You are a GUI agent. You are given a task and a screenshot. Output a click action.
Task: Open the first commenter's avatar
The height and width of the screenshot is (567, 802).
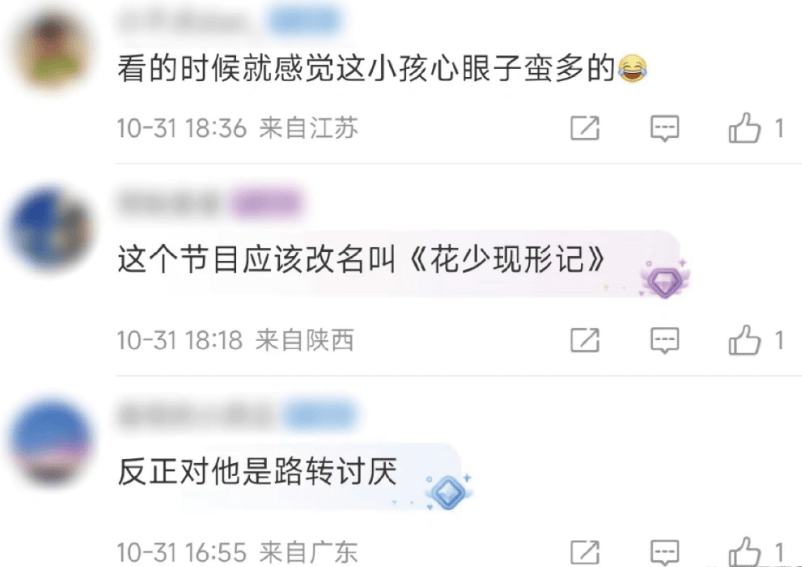[x=52, y=50]
